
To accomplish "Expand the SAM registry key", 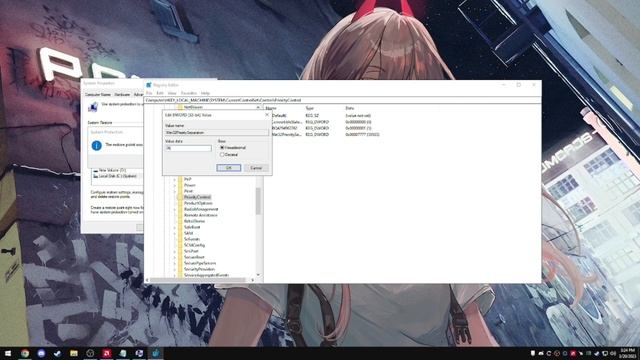I will tap(175, 233).
